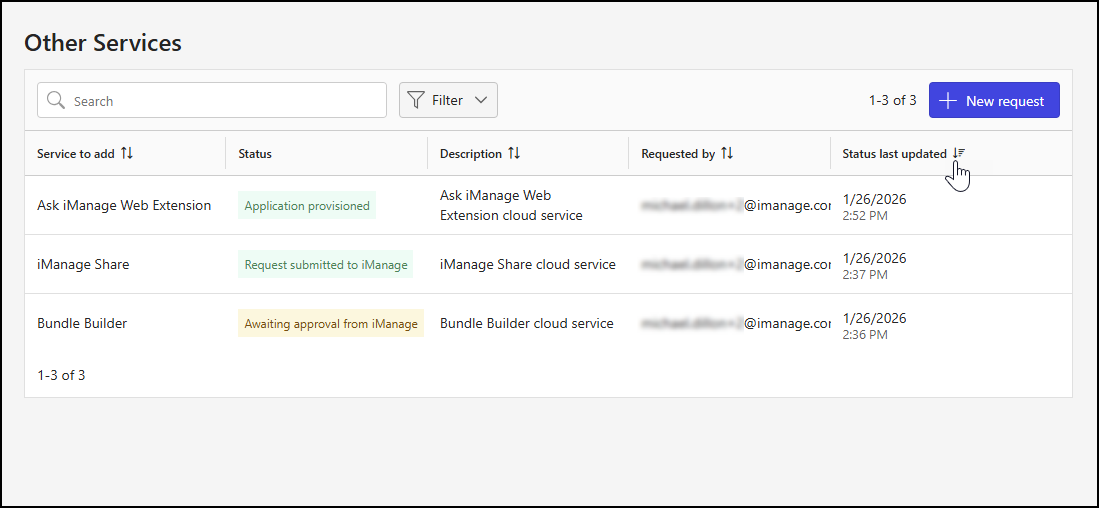Sort by Description arrows icon
Viewport: 1099px width, 508px height.
point(514,153)
